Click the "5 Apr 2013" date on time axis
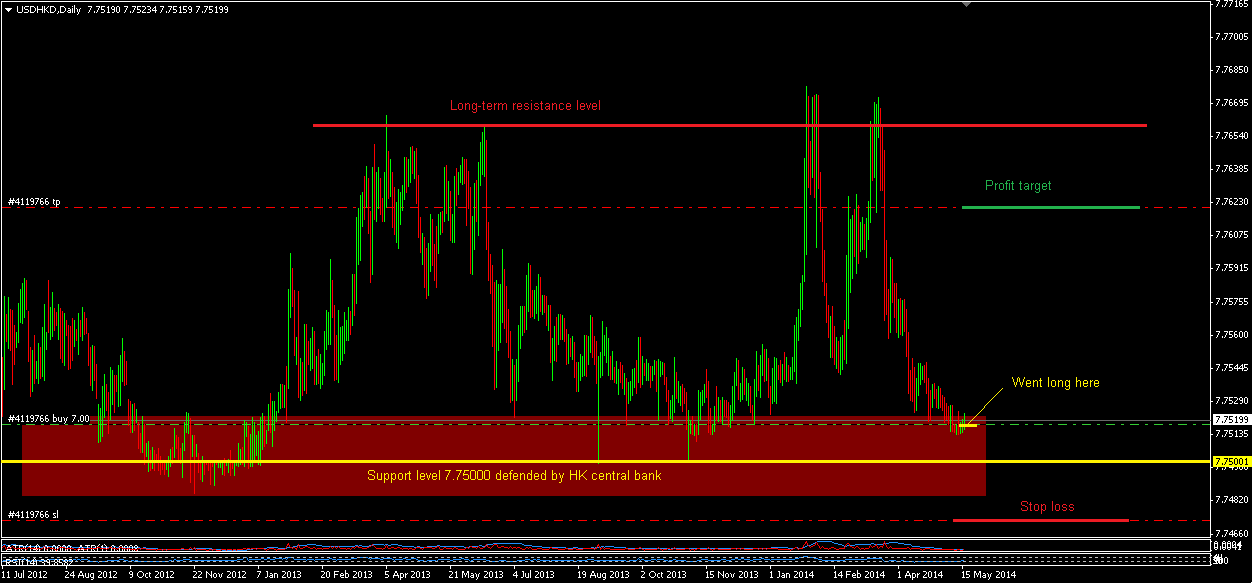Image resolution: width=1252 pixels, height=583 pixels. point(408,575)
